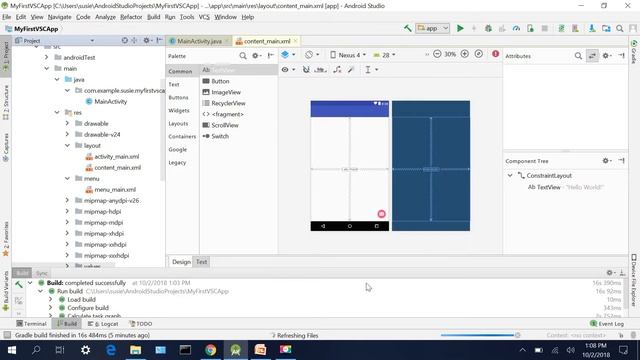The image size is (640, 360).
Task: Open View Options eye dropdown
Action: tap(288, 70)
